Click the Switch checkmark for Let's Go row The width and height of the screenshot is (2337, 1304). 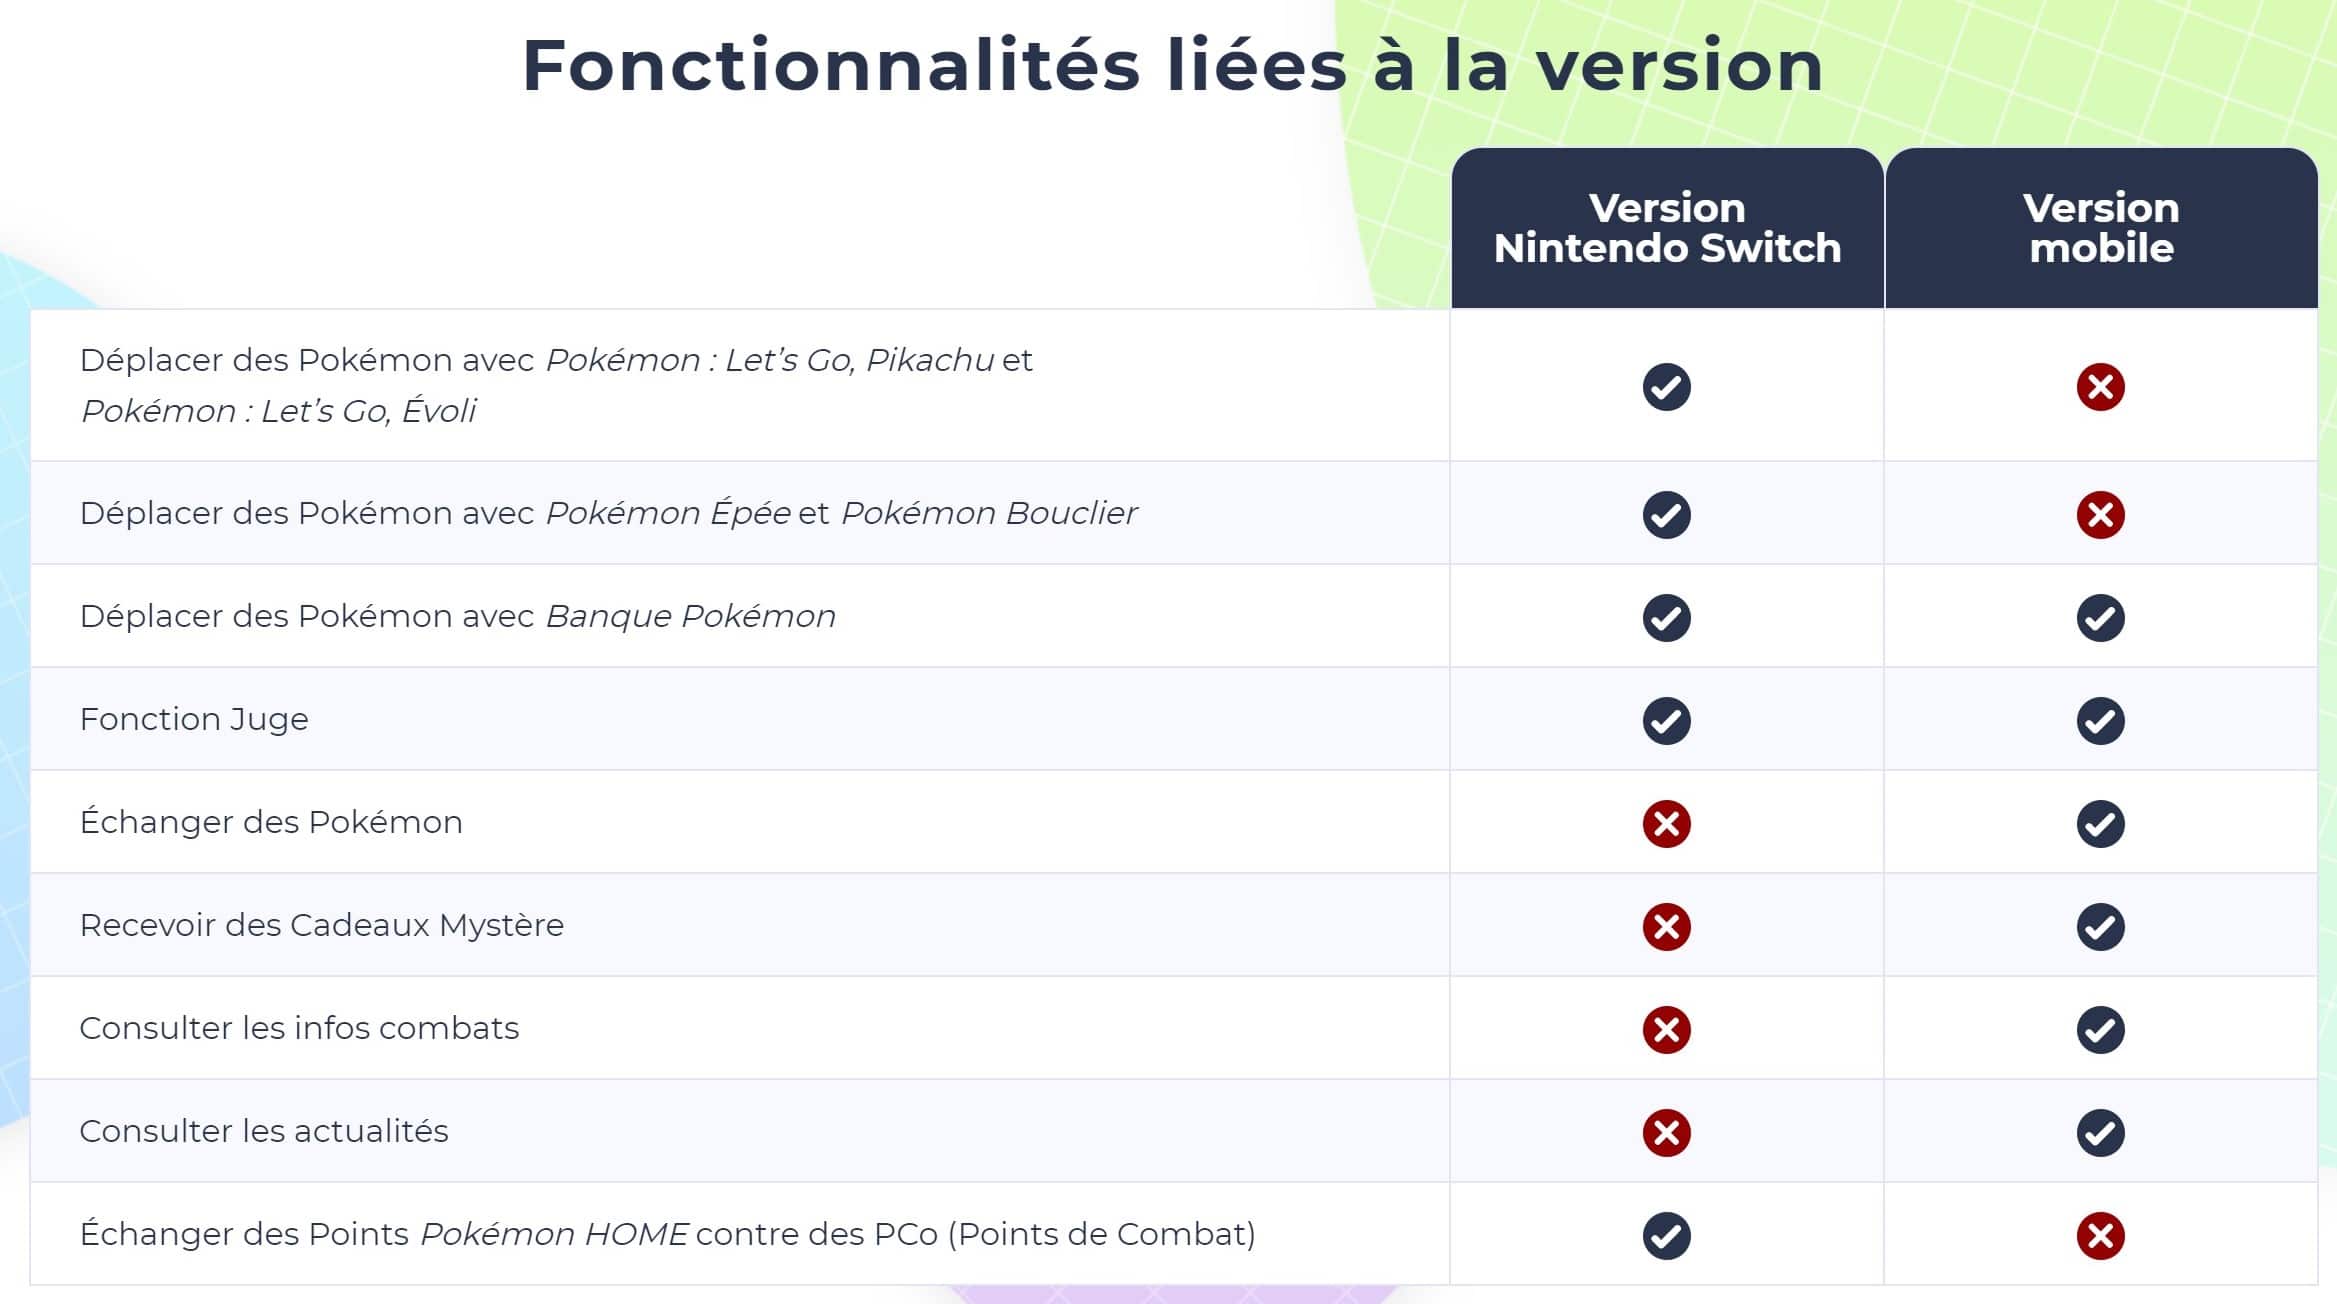[x=1666, y=387]
